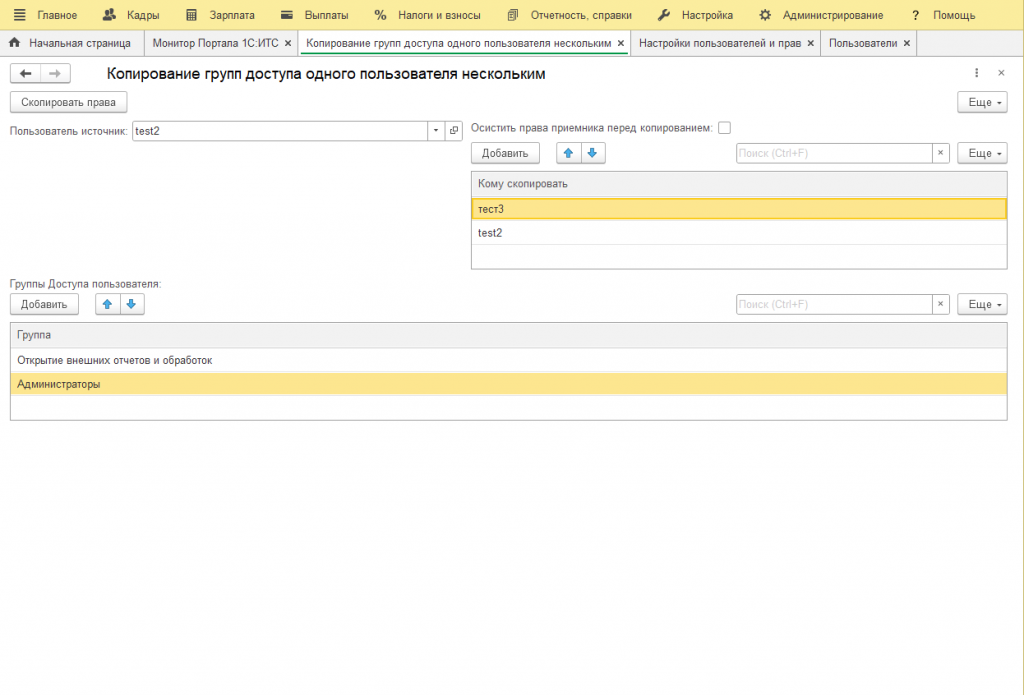The image size is (1024, 695).
Task: Clear the groups search with X icon
Action: tap(940, 304)
